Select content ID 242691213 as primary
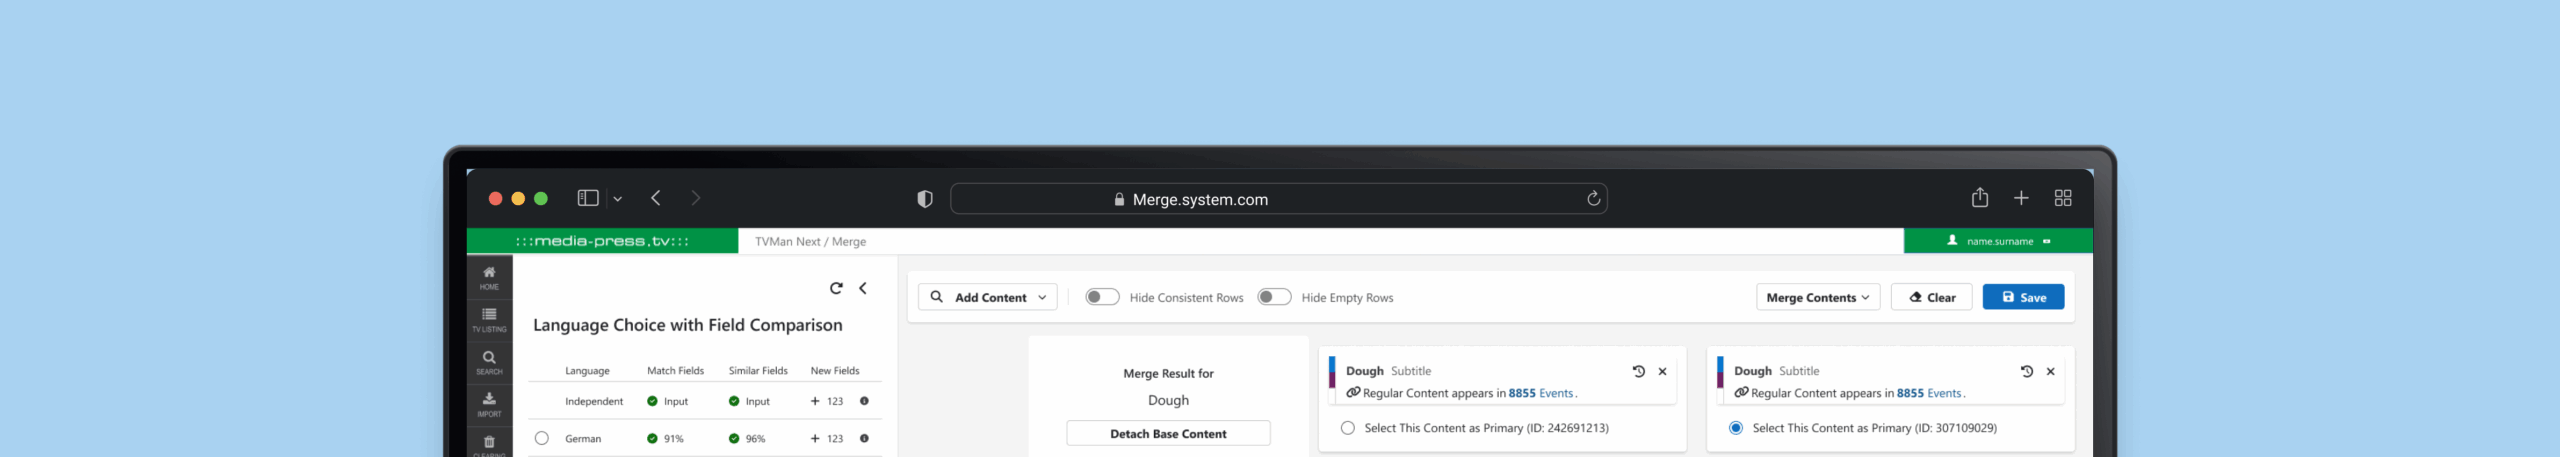The height and width of the screenshot is (457, 2560). click(1348, 428)
